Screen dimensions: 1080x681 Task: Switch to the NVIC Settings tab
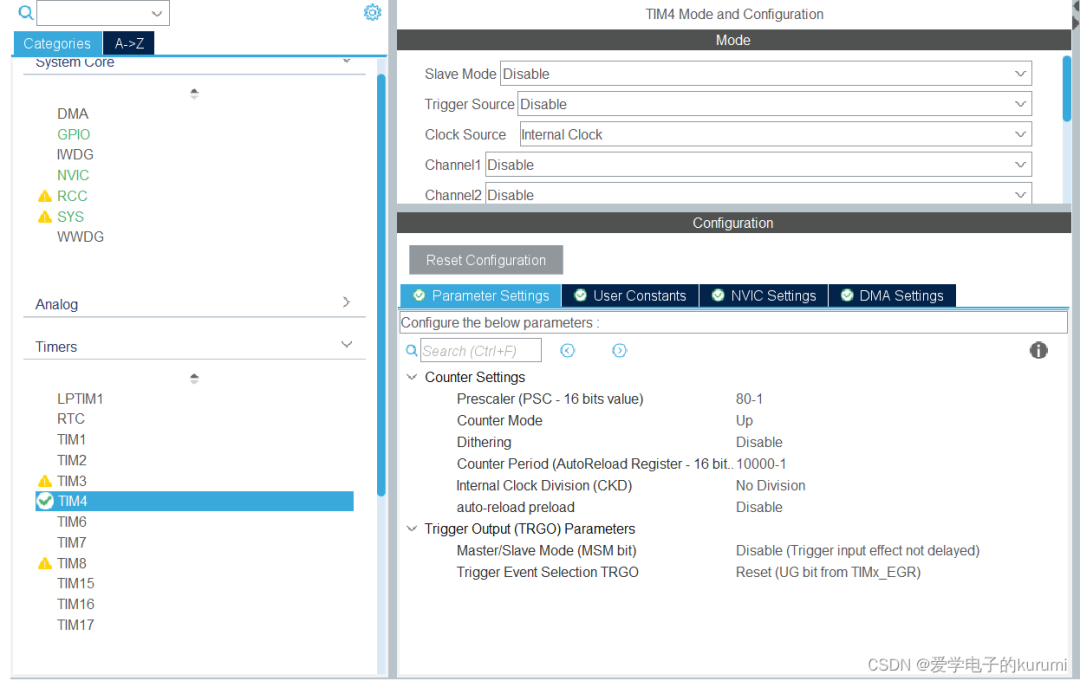pos(764,295)
